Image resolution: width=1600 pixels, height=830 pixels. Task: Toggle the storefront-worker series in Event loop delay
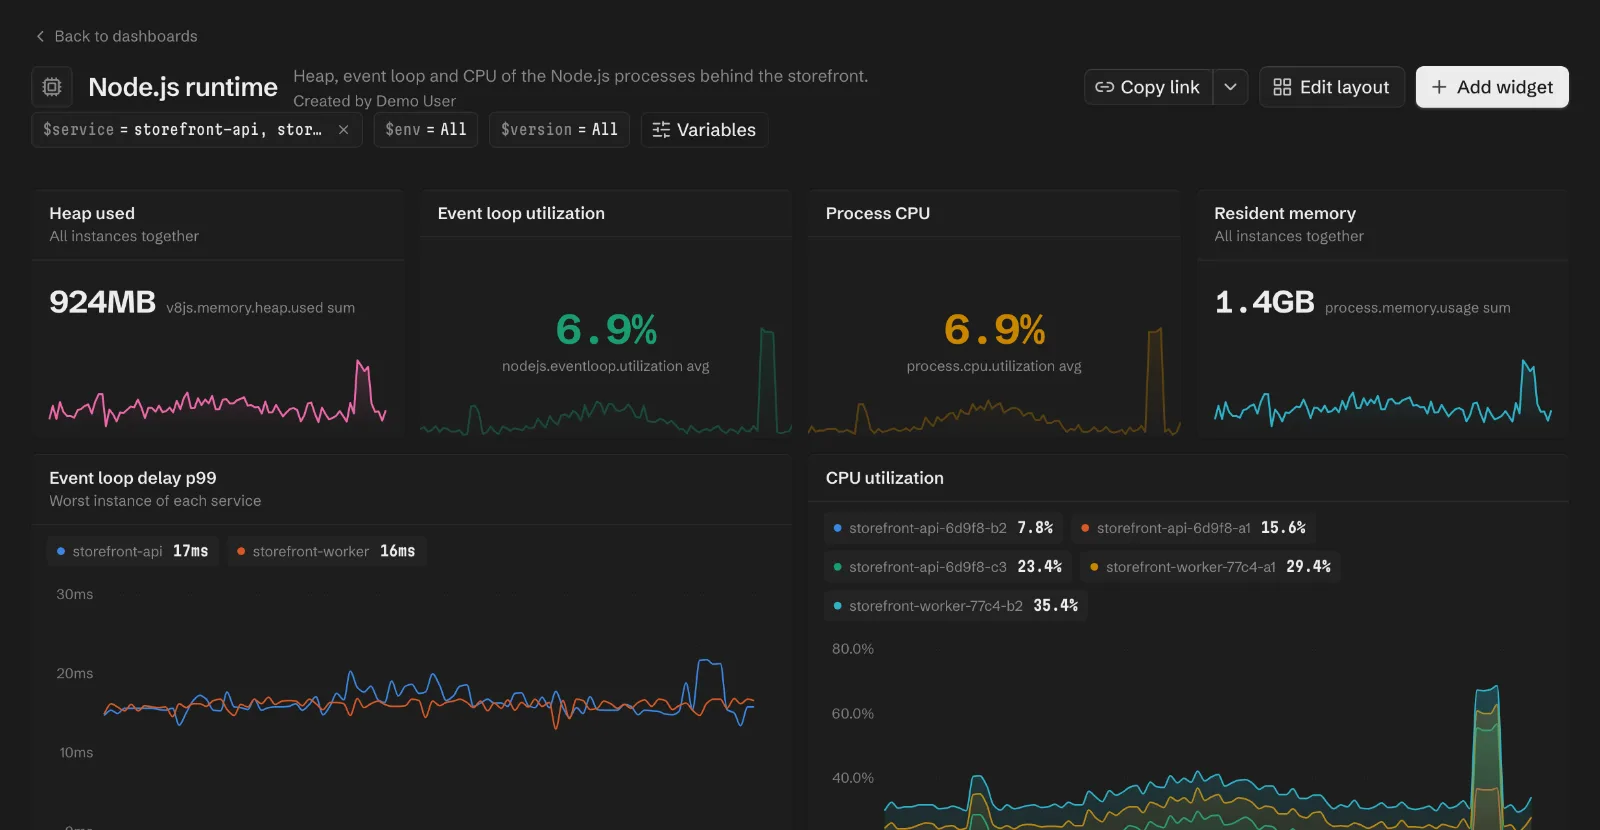327,551
